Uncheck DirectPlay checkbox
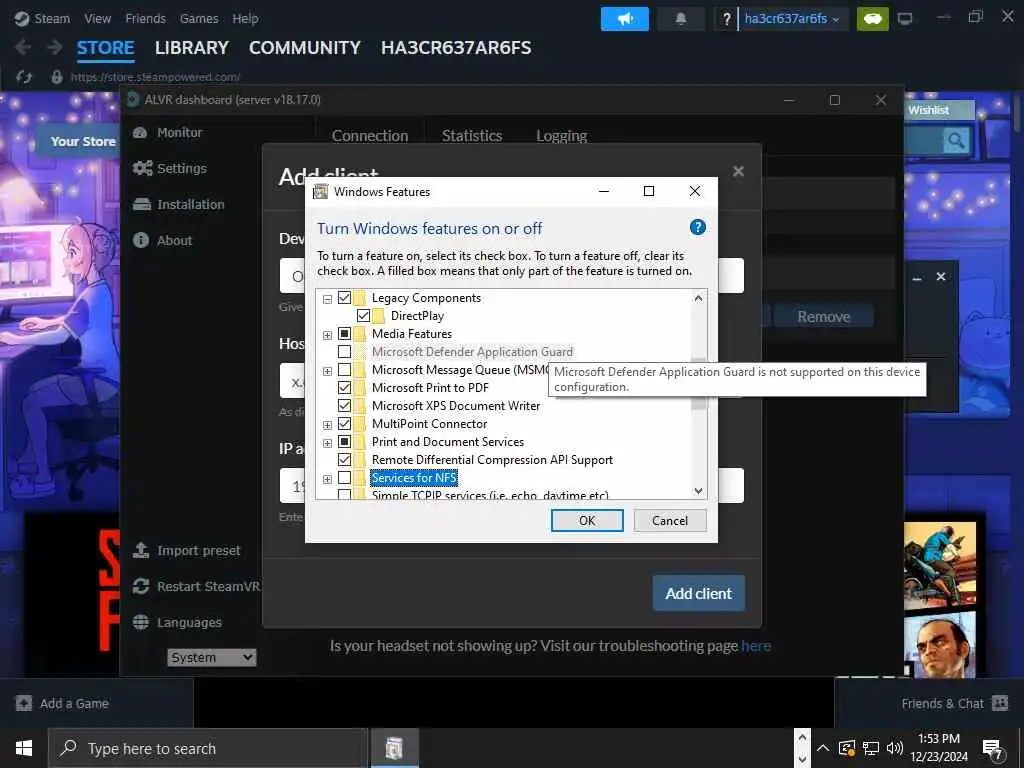This screenshot has width=1024, height=768. [x=363, y=316]
